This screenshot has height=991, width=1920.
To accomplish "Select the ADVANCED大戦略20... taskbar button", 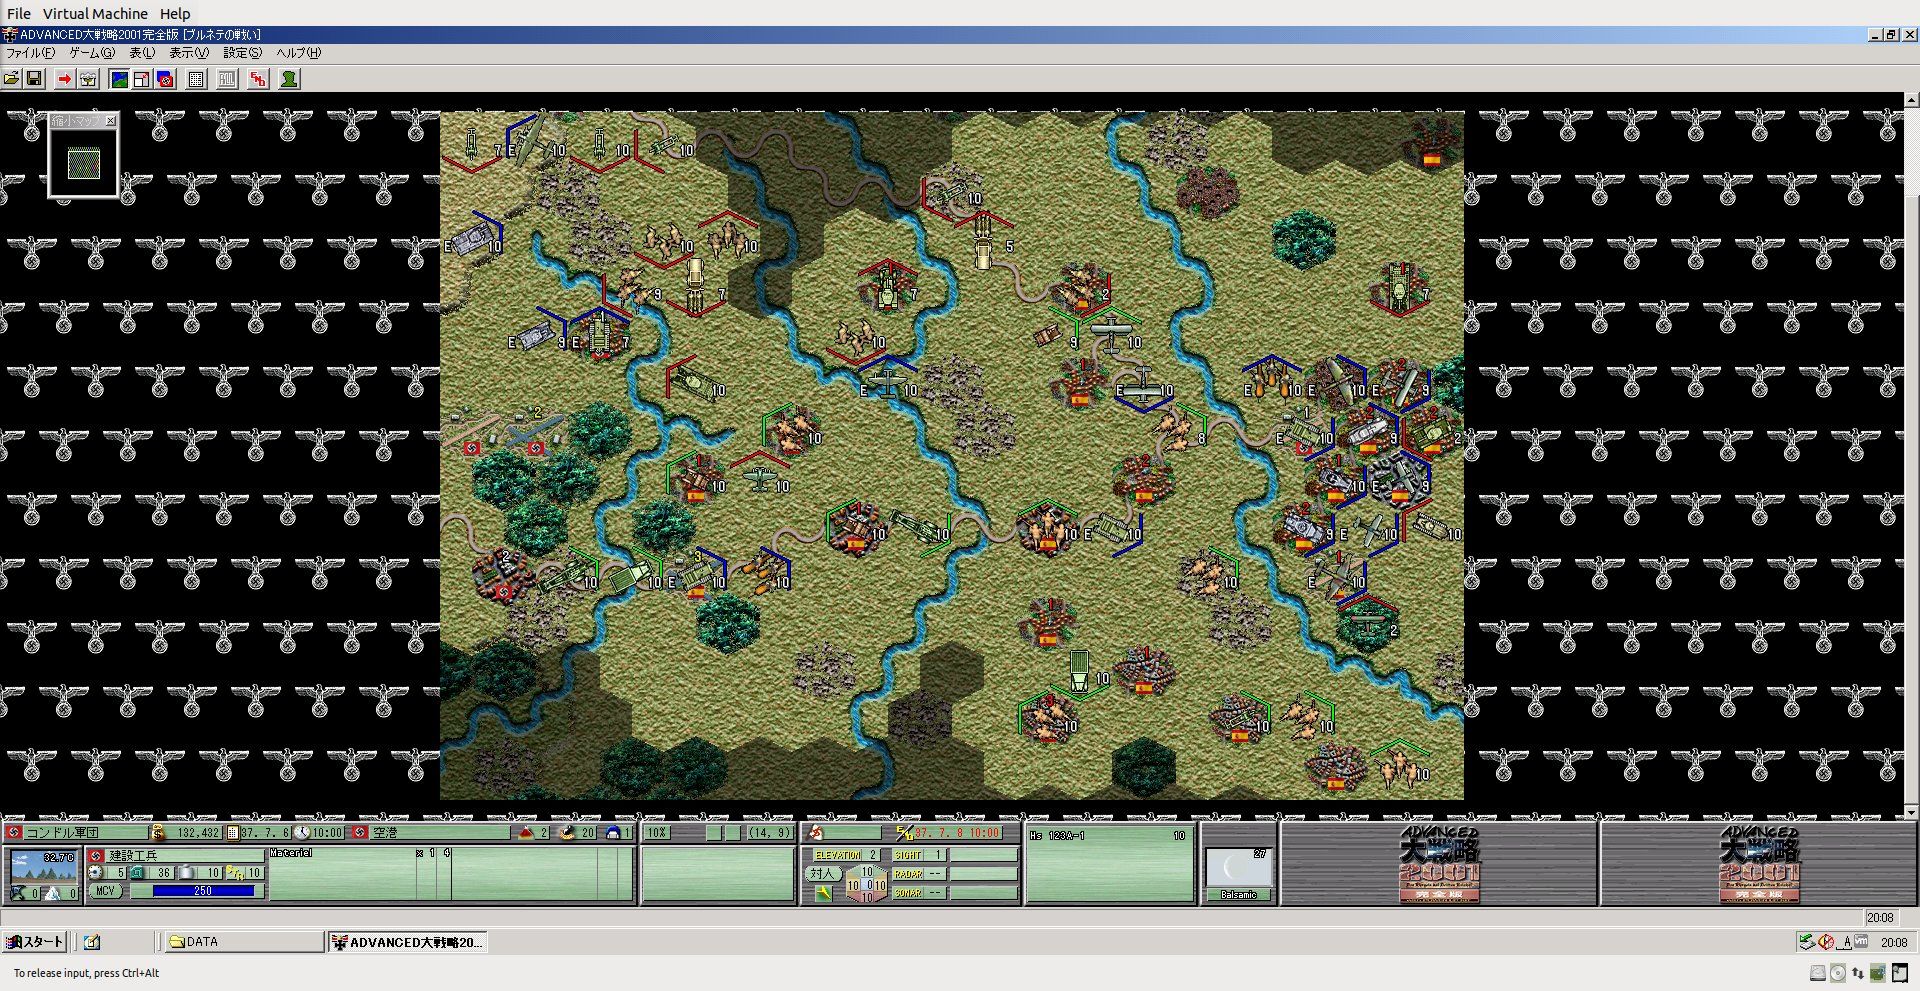I will tap(408, 942).
